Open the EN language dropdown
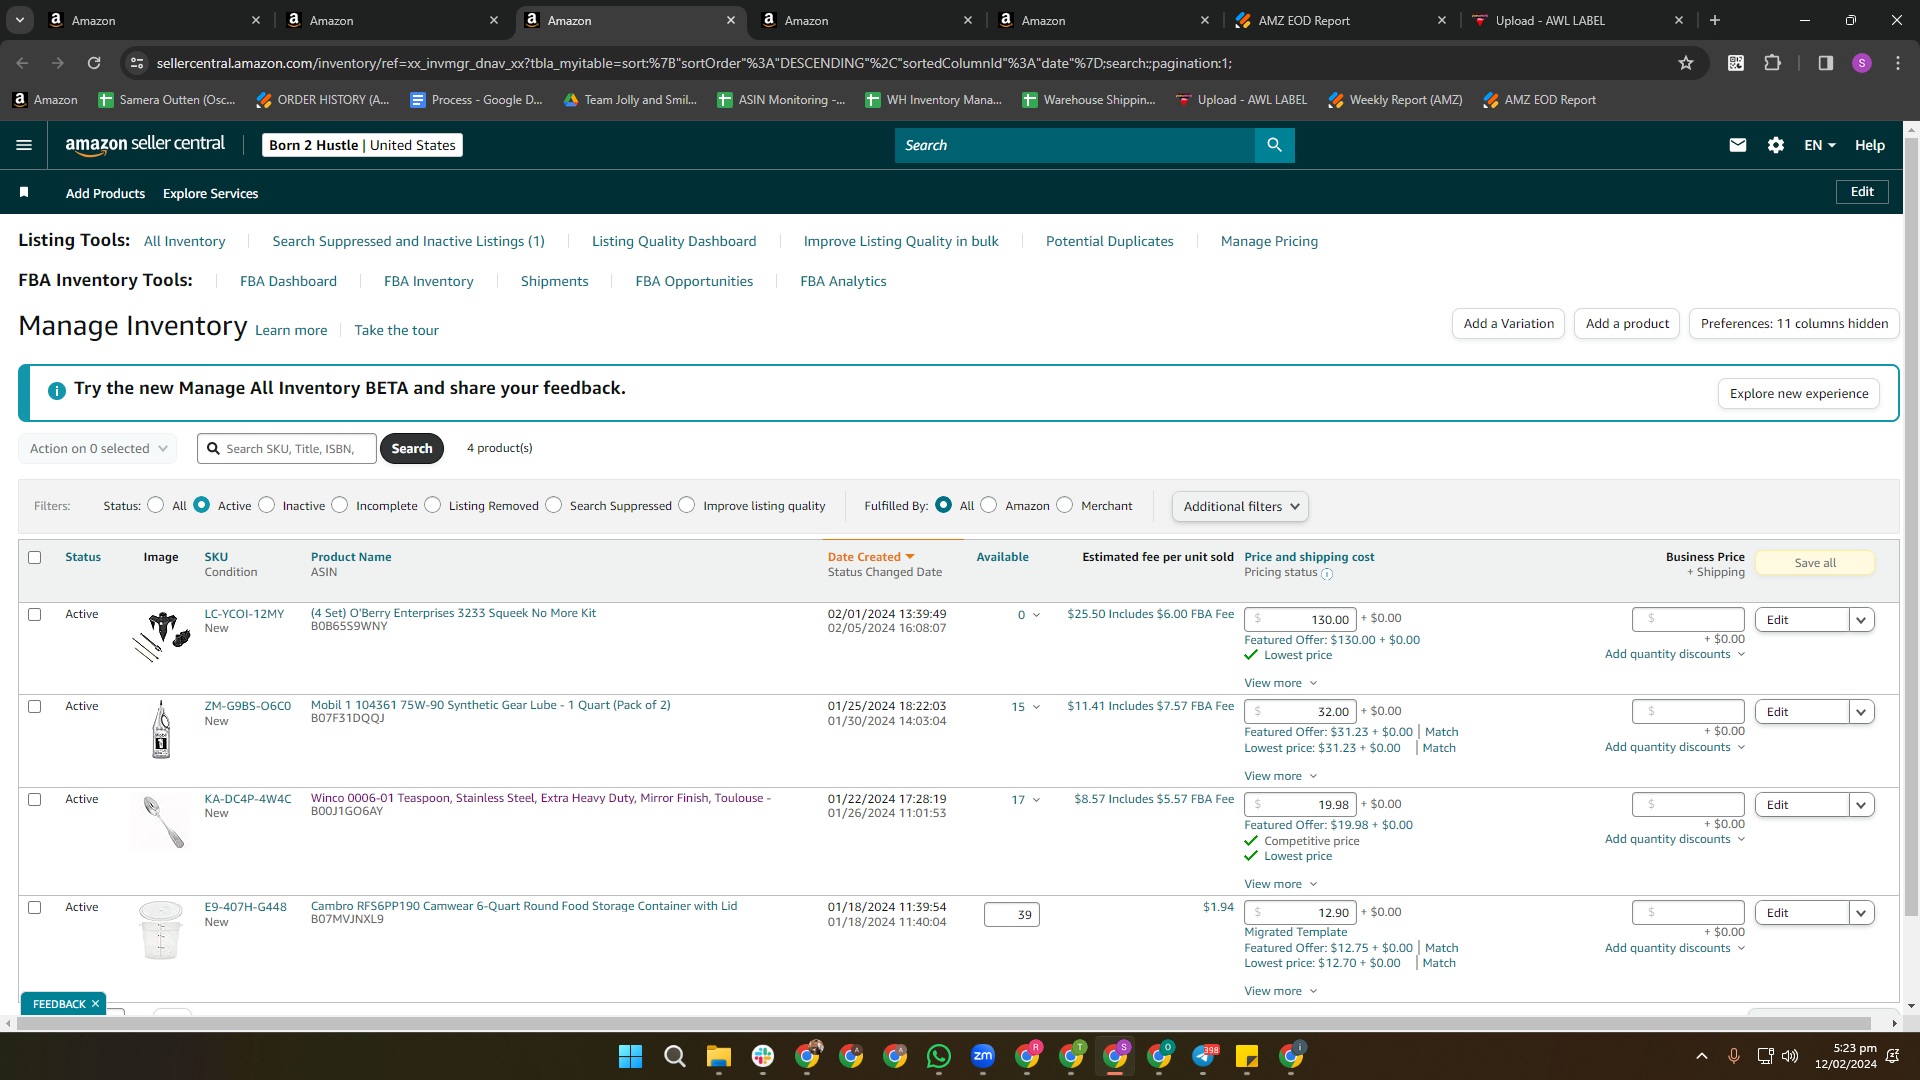Screen dimensions: 1920x1080 click(1820, 145)
